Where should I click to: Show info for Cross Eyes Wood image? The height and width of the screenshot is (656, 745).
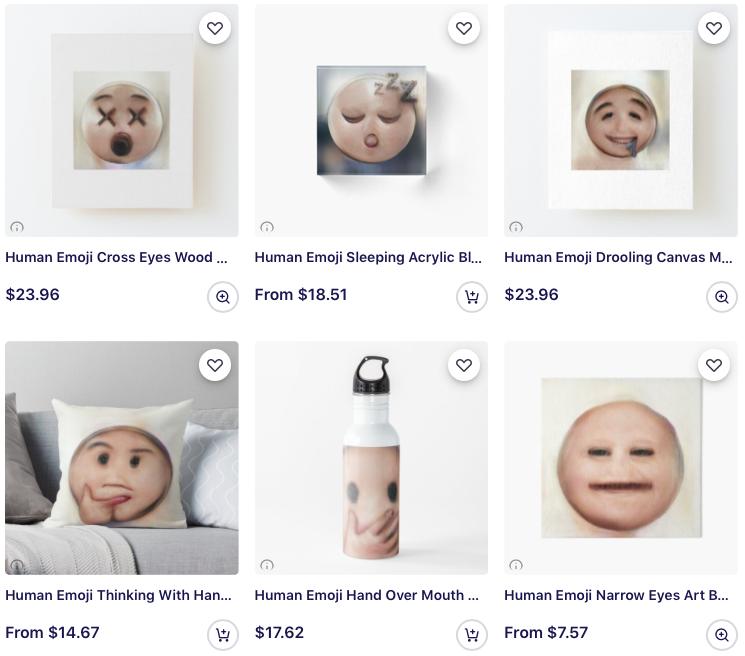pos(17,227)
